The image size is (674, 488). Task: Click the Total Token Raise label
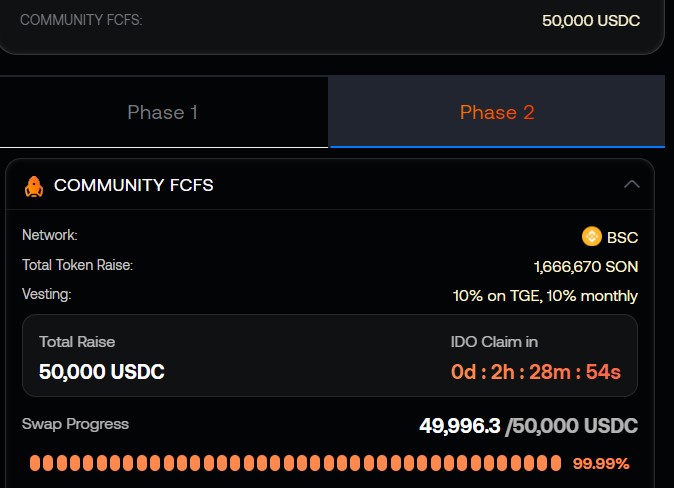pyautogui.click(x=77, y=265)
